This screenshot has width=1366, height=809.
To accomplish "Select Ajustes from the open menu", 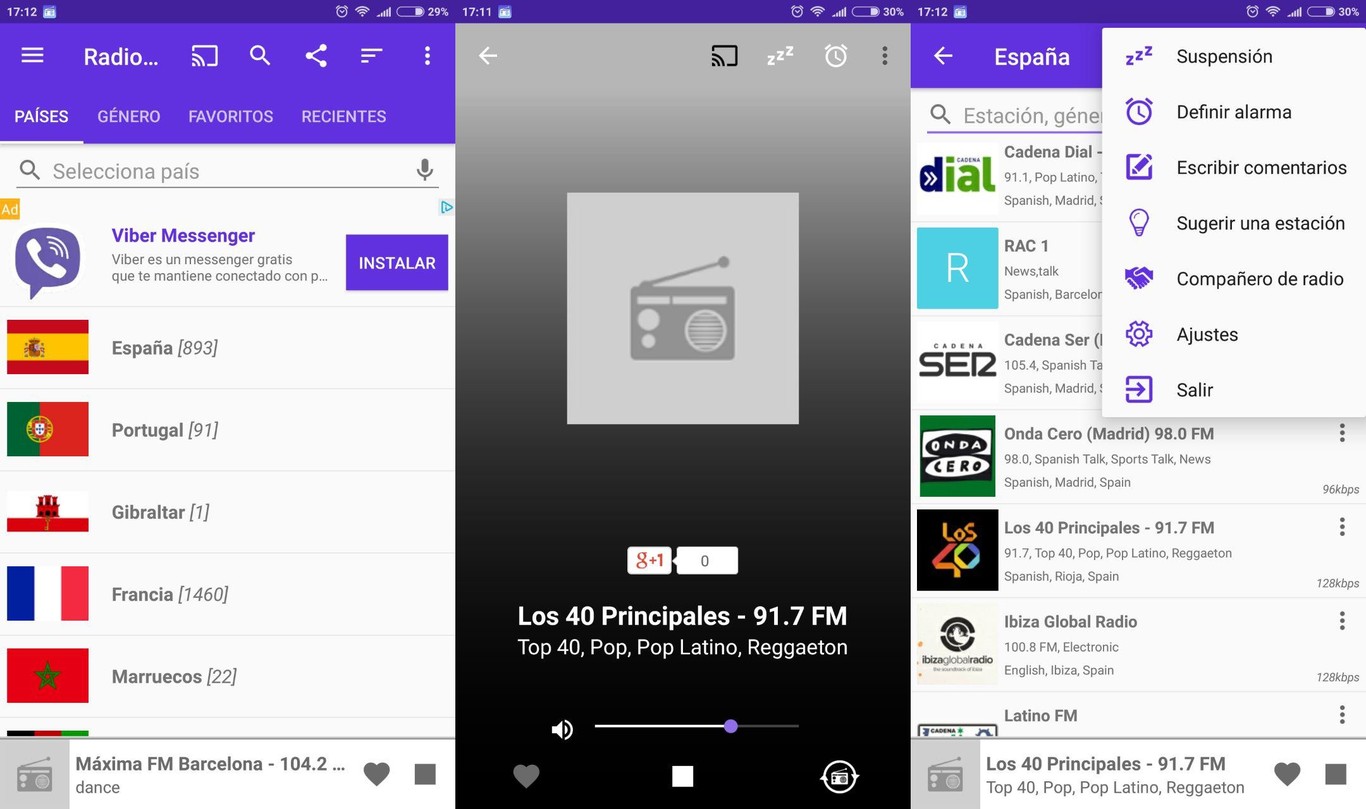I will [x=1207, y=334].
